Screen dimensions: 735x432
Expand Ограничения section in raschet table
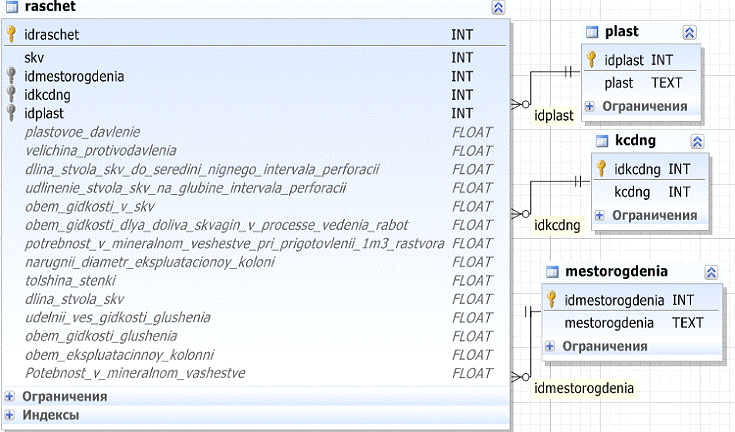(x=10, y=397)
